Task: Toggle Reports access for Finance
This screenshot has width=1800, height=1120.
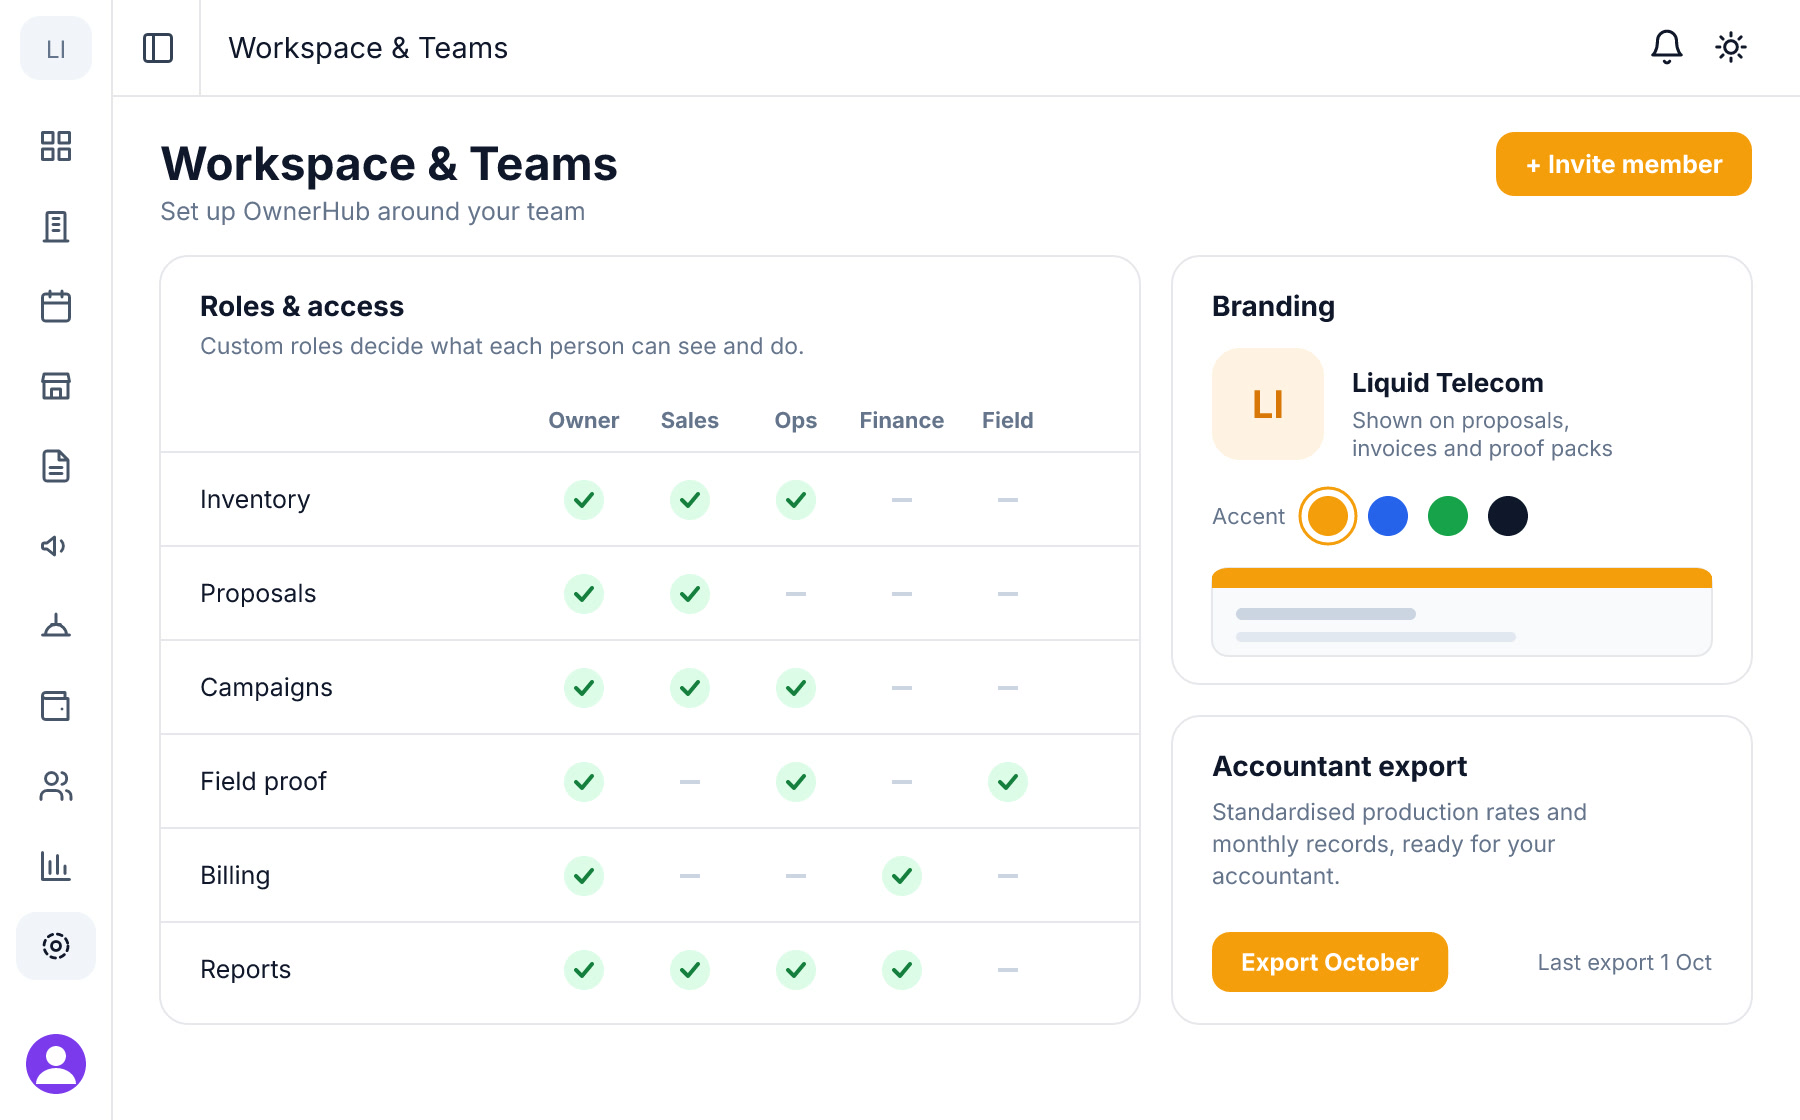Action: [902, 970]
